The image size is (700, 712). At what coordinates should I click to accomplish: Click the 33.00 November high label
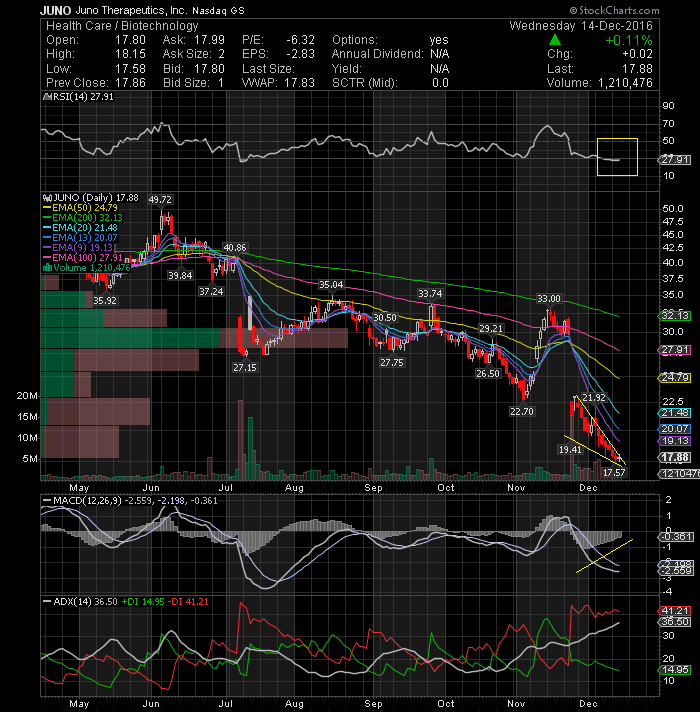coord(549,299)
